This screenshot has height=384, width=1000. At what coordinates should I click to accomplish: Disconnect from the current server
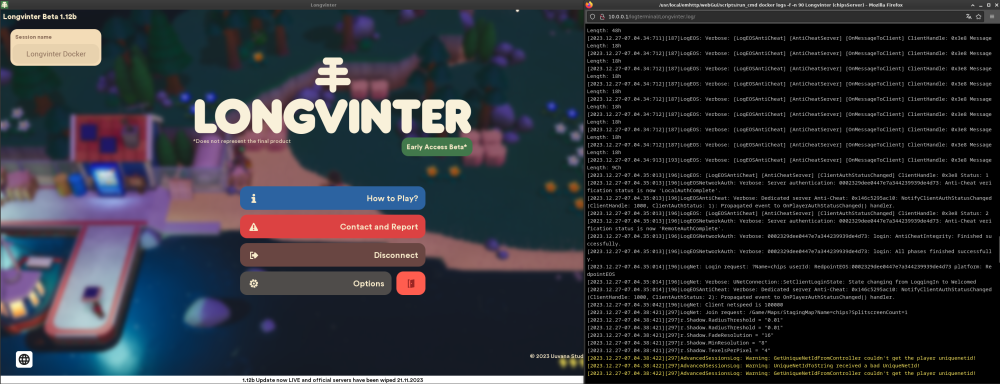(332, 255)
